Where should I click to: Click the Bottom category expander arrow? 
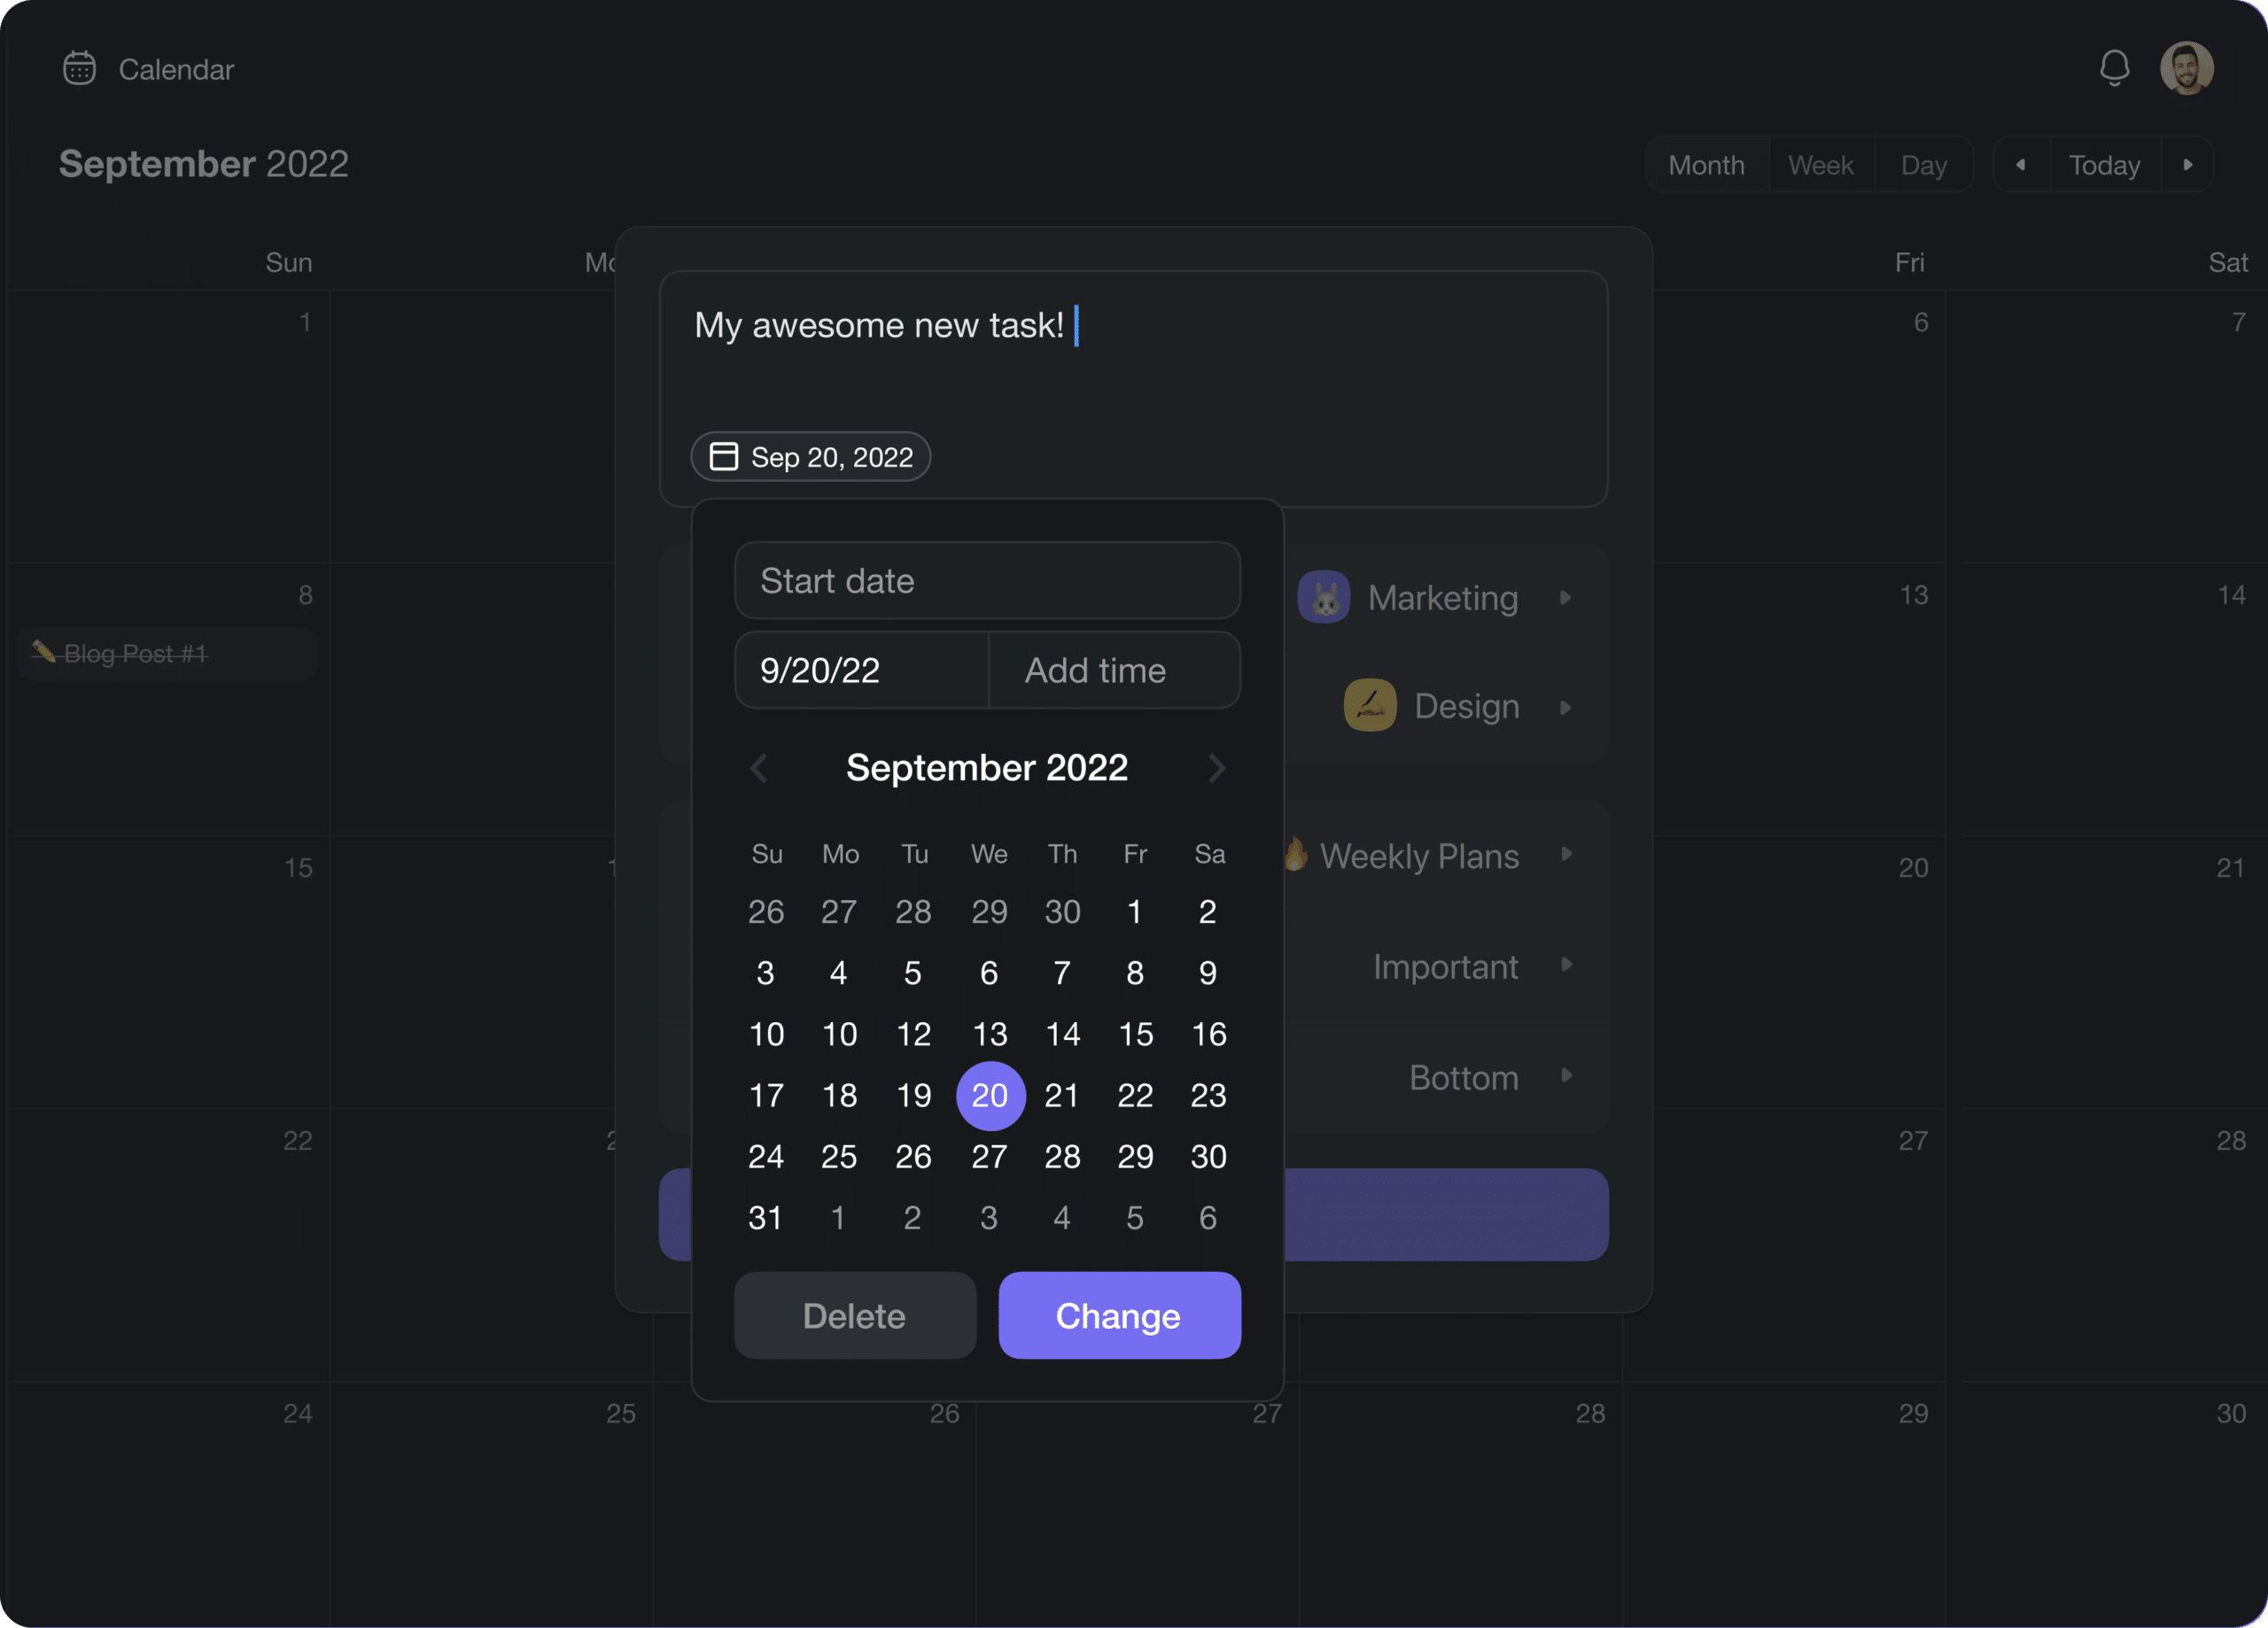(x=1567, y=1075)
